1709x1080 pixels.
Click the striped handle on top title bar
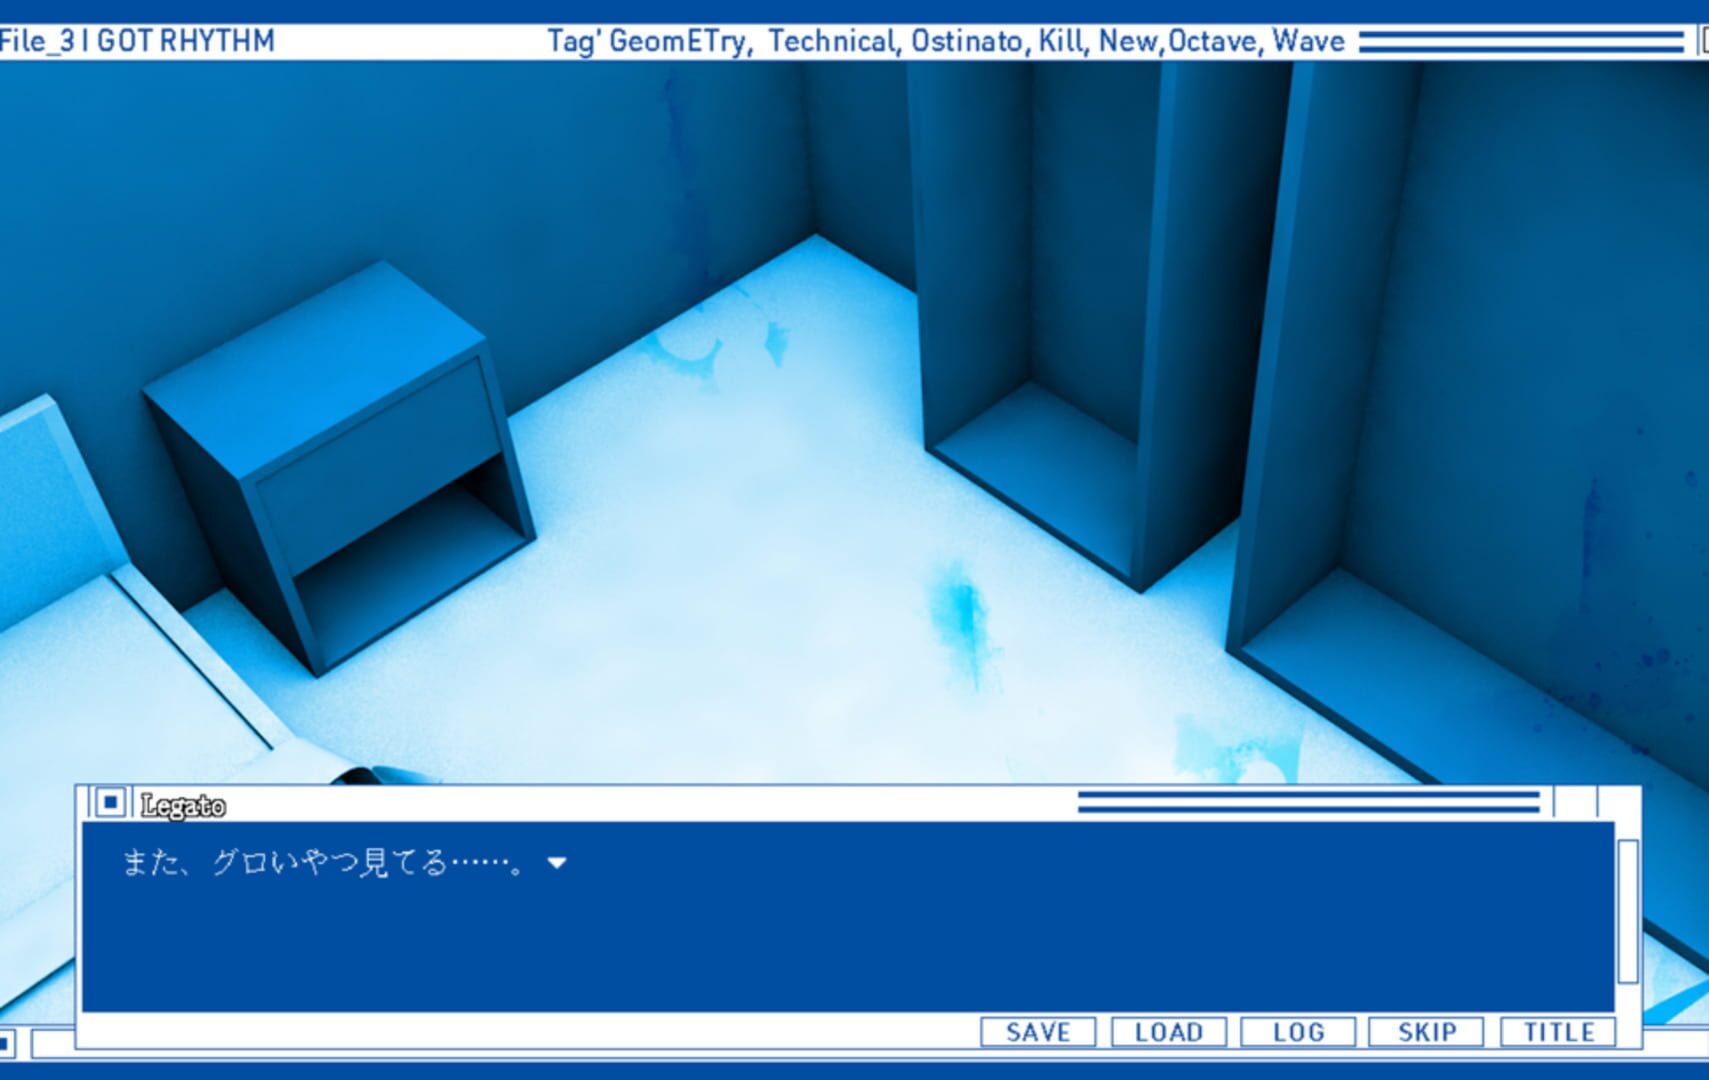pos(1520,41)
